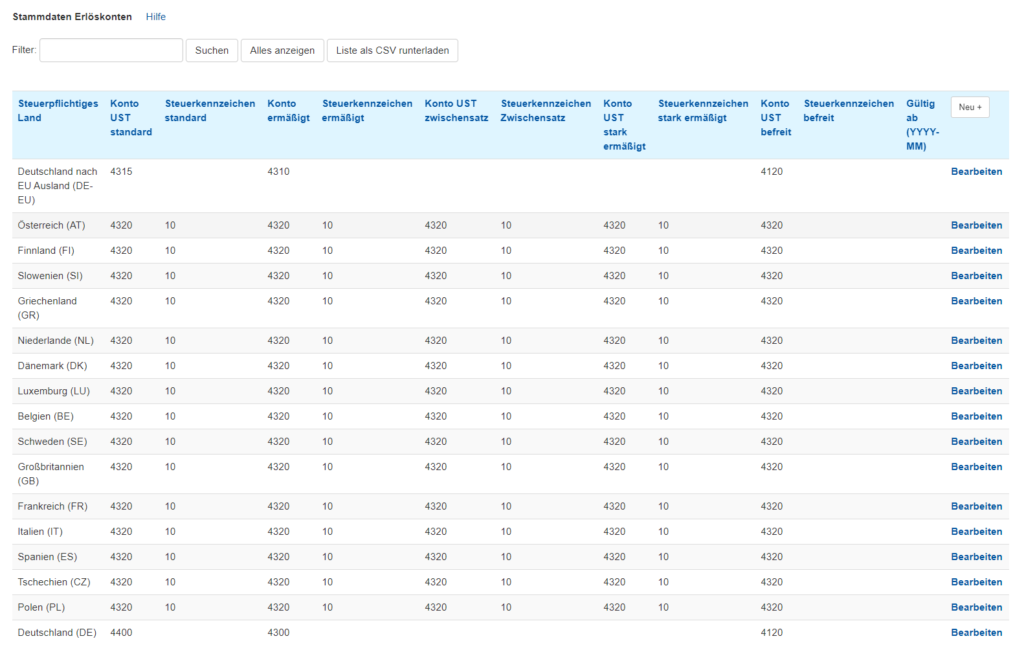Edit the Finnland (FI) row
1024x654 pixels.
976,251
